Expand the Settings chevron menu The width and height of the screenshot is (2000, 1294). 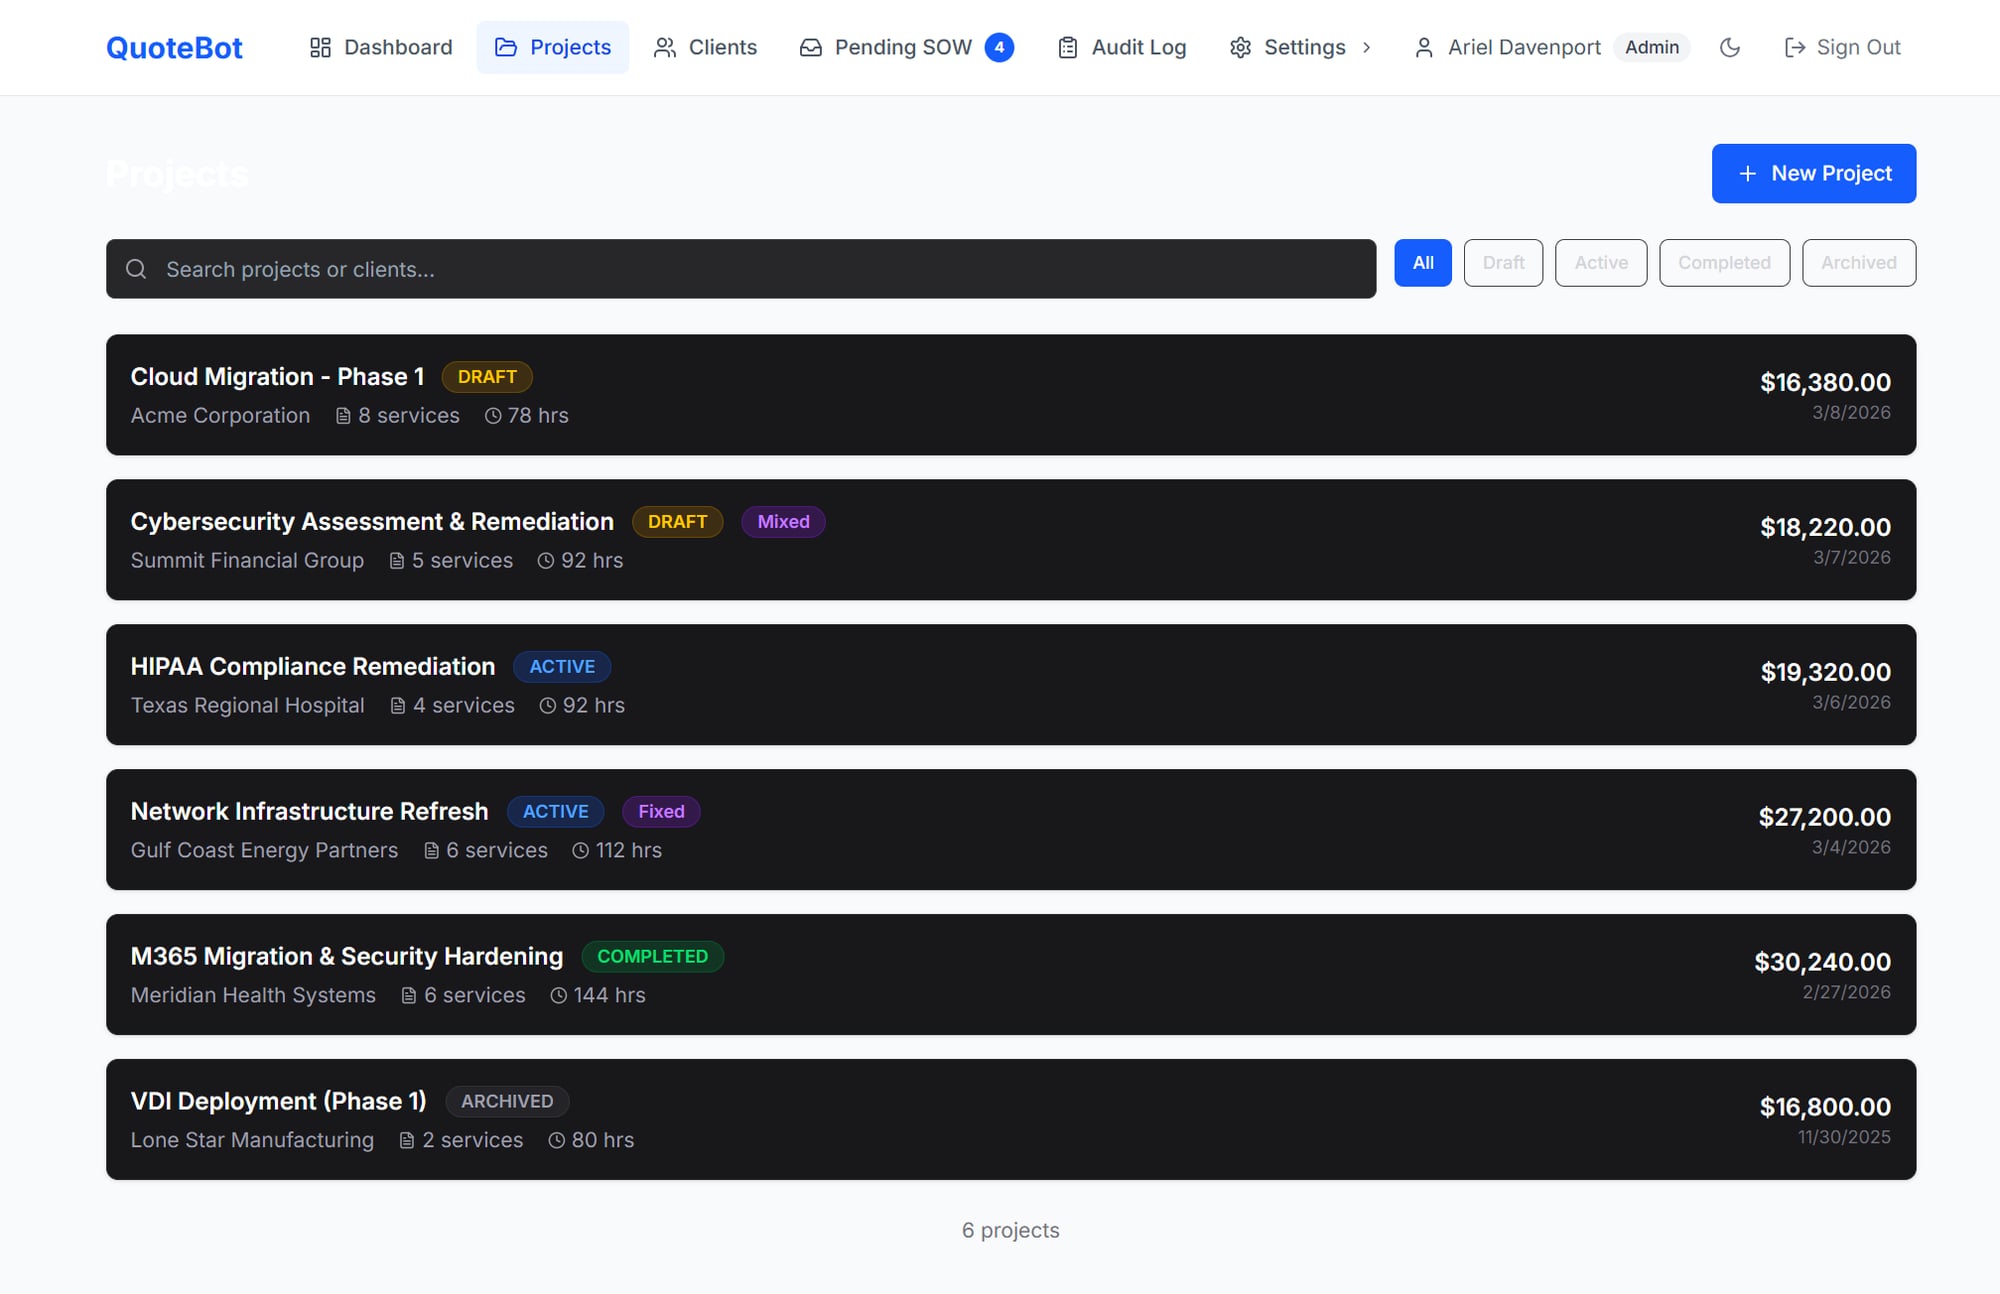tap(1367, 47)
